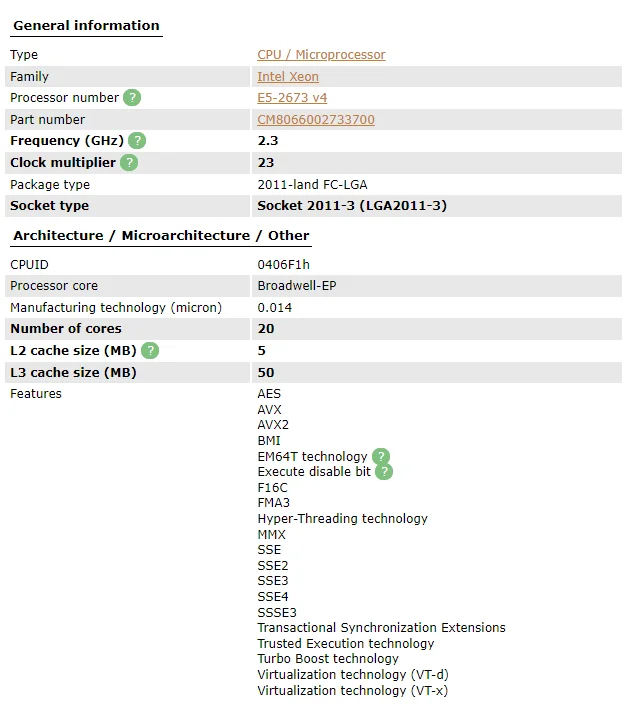The height and width of the screenshot is (705, 630).
Task: Open the E5-2673 v4 processor link
Action: click(x=292, y=98)
